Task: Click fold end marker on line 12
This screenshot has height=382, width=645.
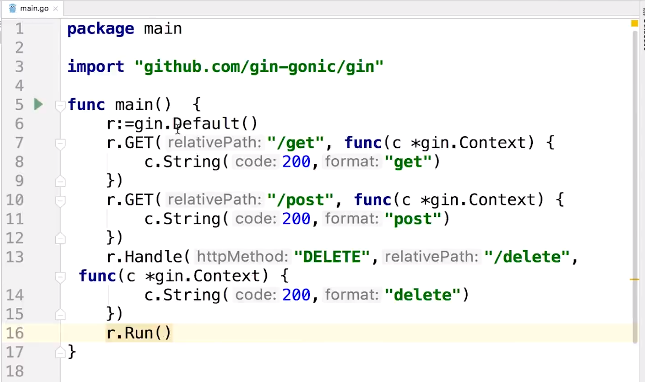Action: click(x=60, y=238)
